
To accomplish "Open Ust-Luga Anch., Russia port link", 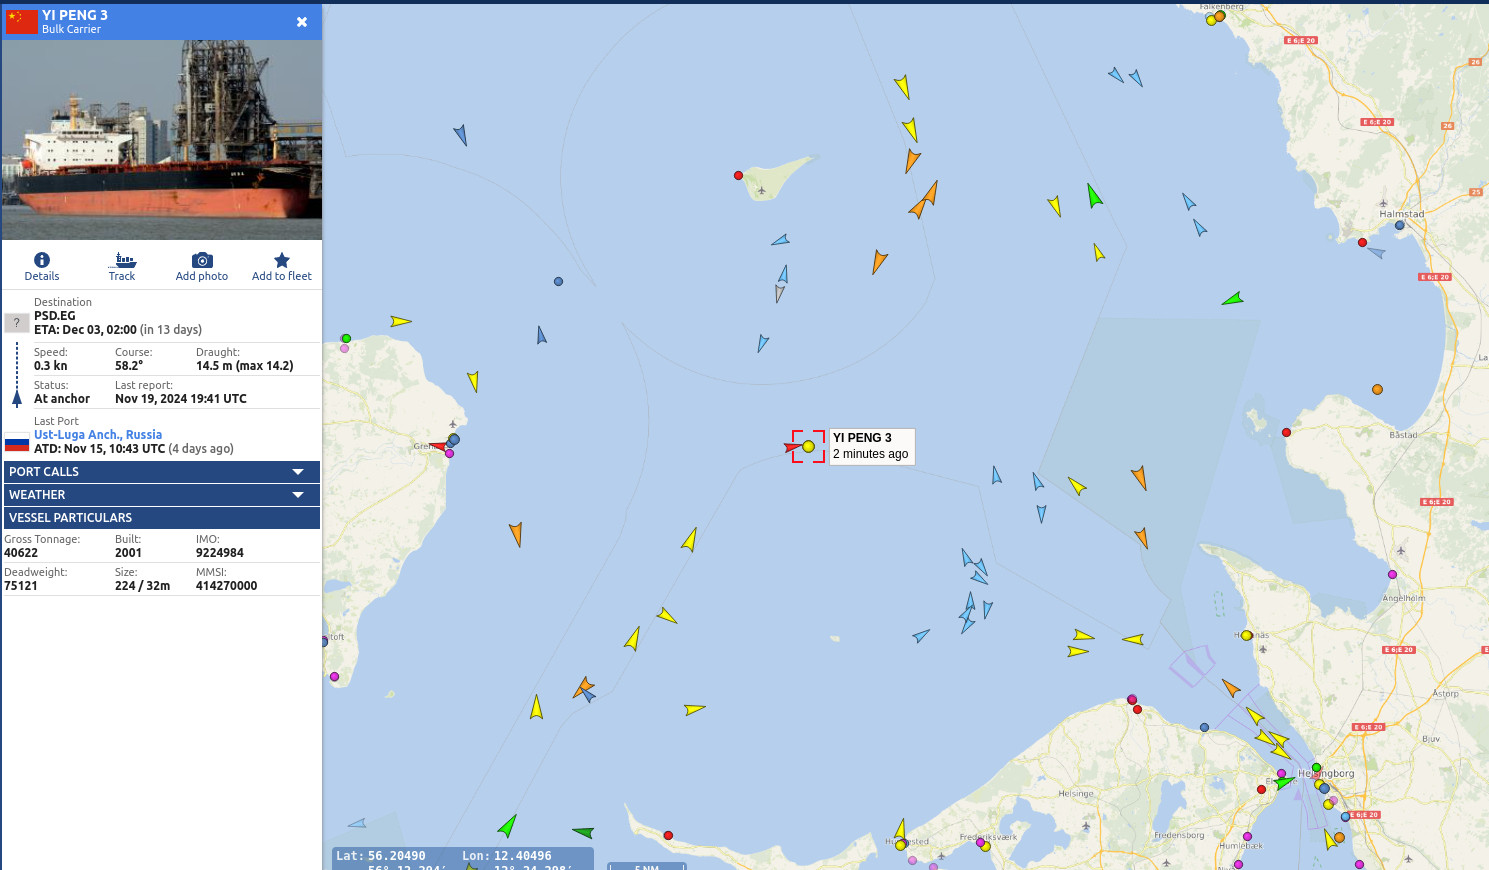I will click(x=98, y=435).
